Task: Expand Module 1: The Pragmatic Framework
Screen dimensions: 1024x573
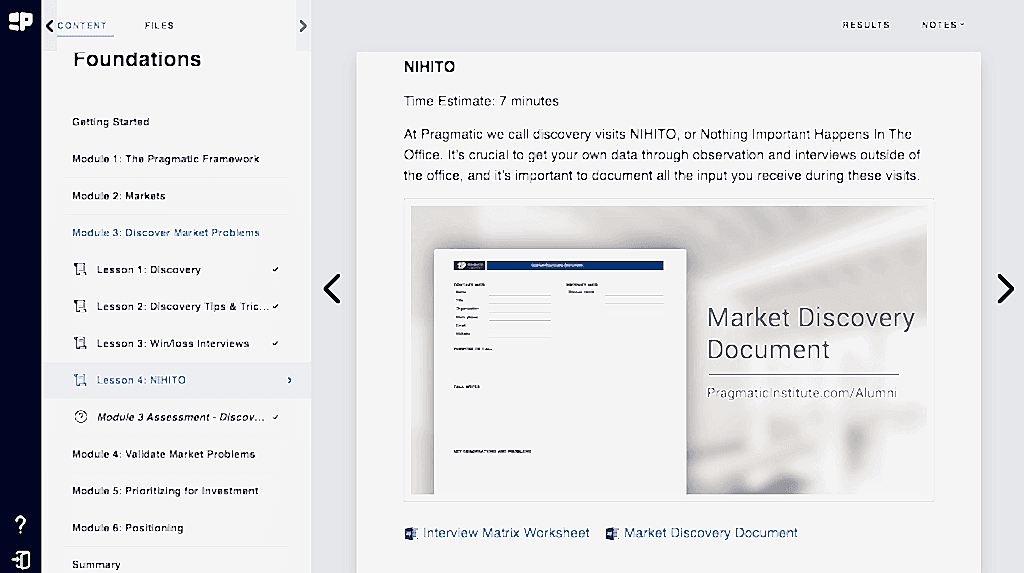Action: (166, 159)
